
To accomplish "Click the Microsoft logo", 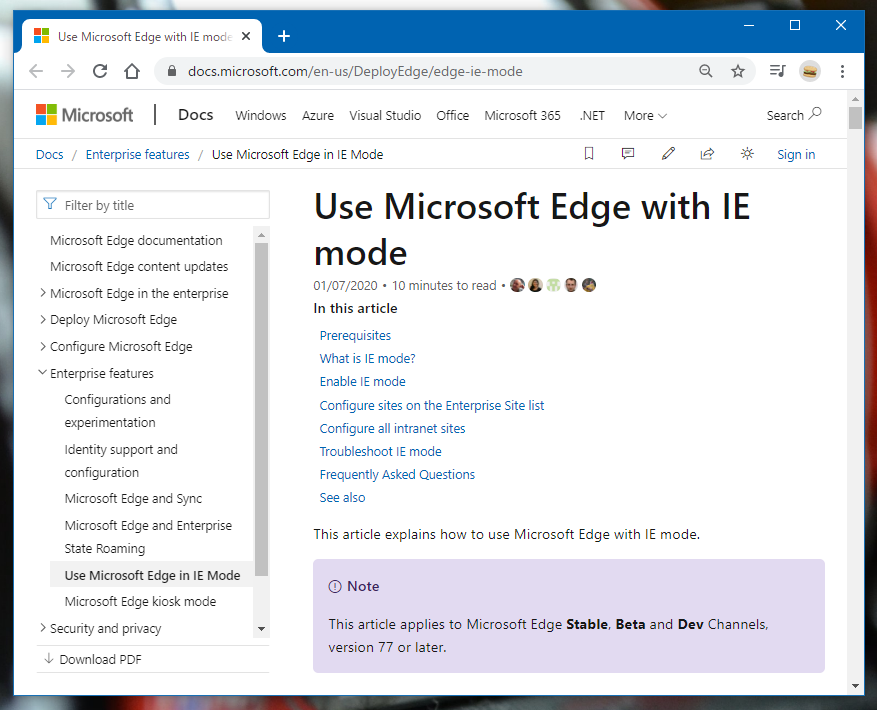I will 84,115.
